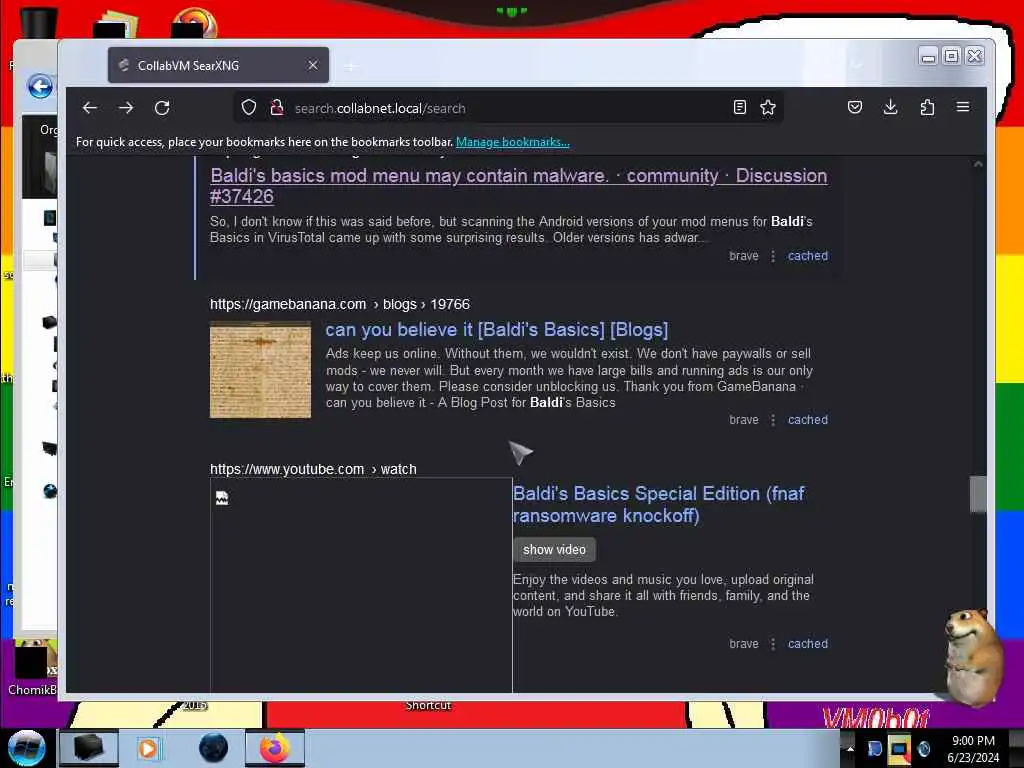This screenshot has height=768, width=1024.
Task: Select the CollabVM SearXNG tab
Action: (x=218, y=65)
